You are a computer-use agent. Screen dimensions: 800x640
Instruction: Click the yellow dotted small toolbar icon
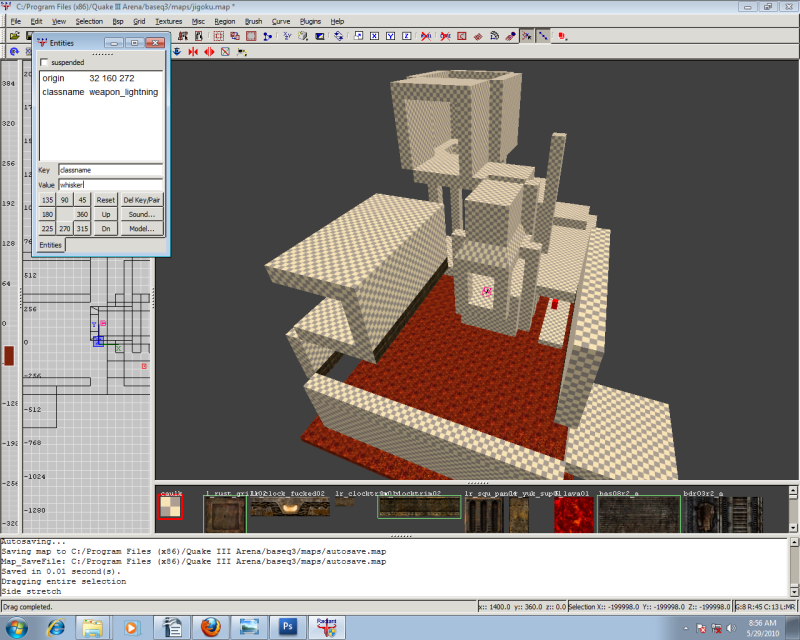coord(242,52)
